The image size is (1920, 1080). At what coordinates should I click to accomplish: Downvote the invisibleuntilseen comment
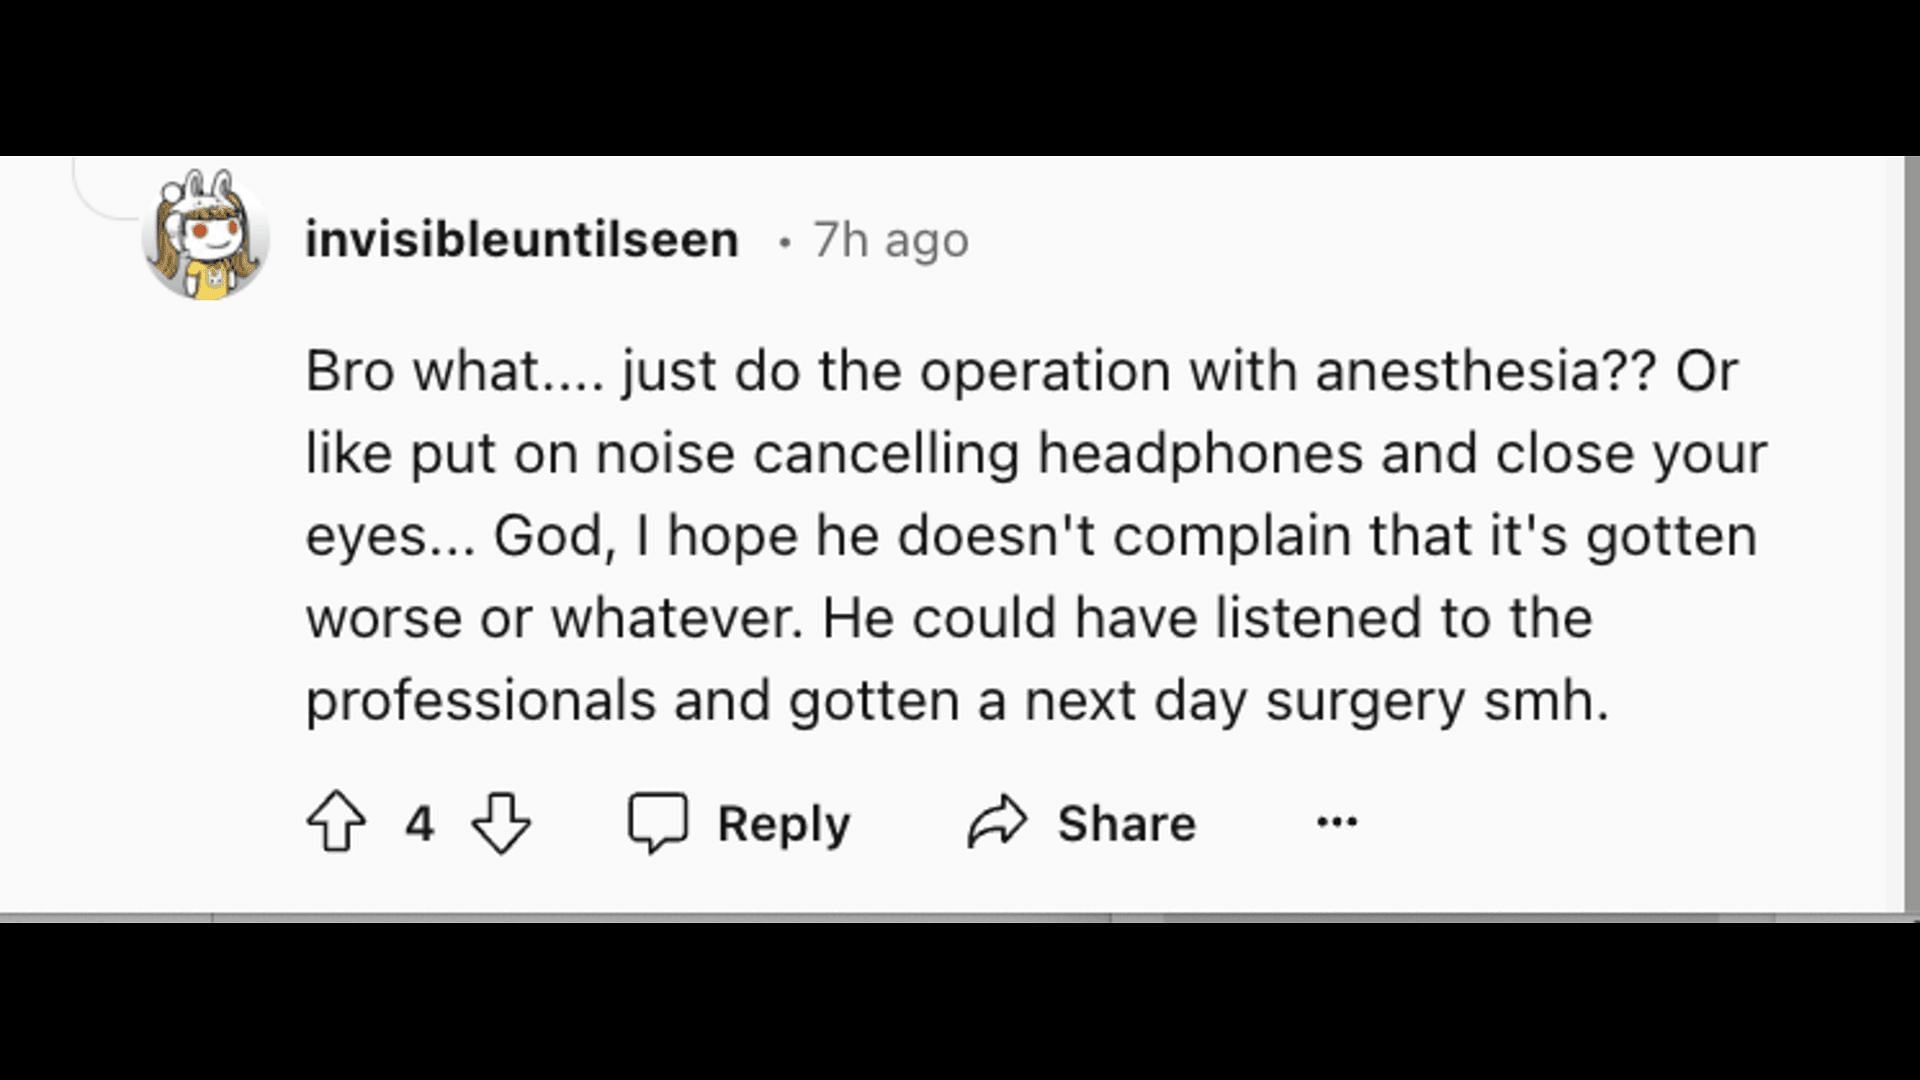pos(500,822)
